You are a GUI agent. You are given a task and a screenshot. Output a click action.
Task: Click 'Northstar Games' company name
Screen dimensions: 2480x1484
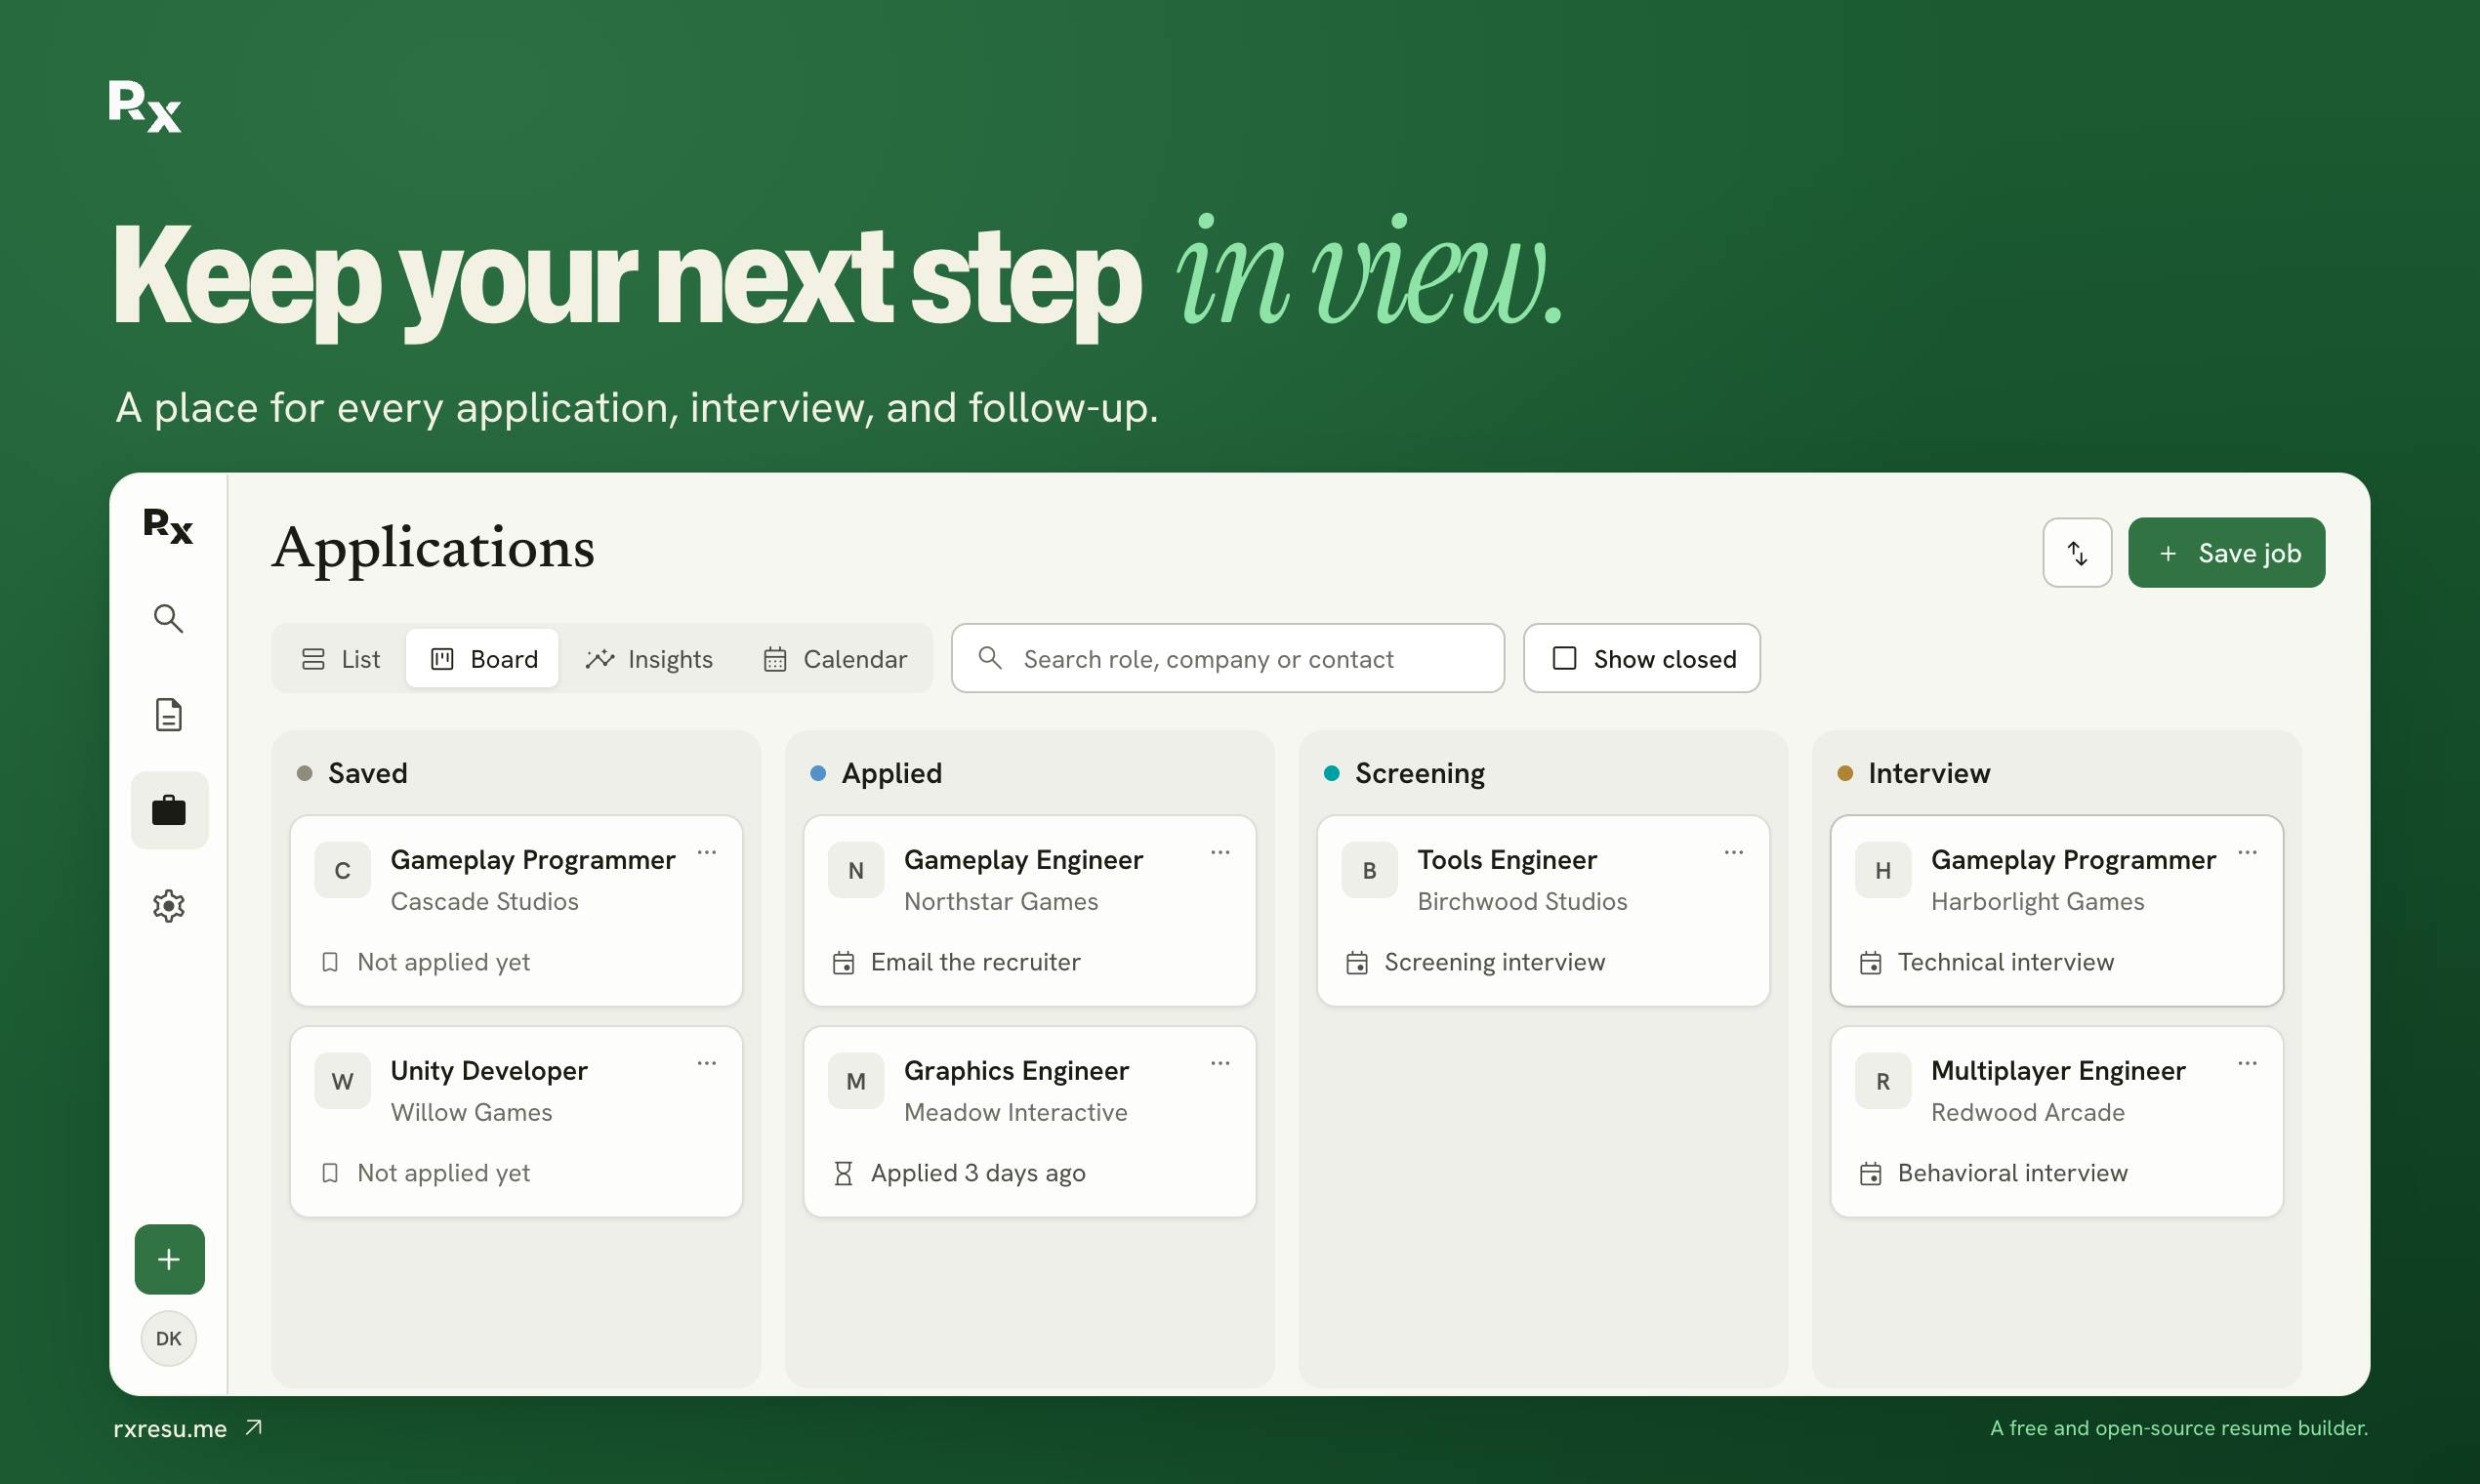coord(1001,901)
